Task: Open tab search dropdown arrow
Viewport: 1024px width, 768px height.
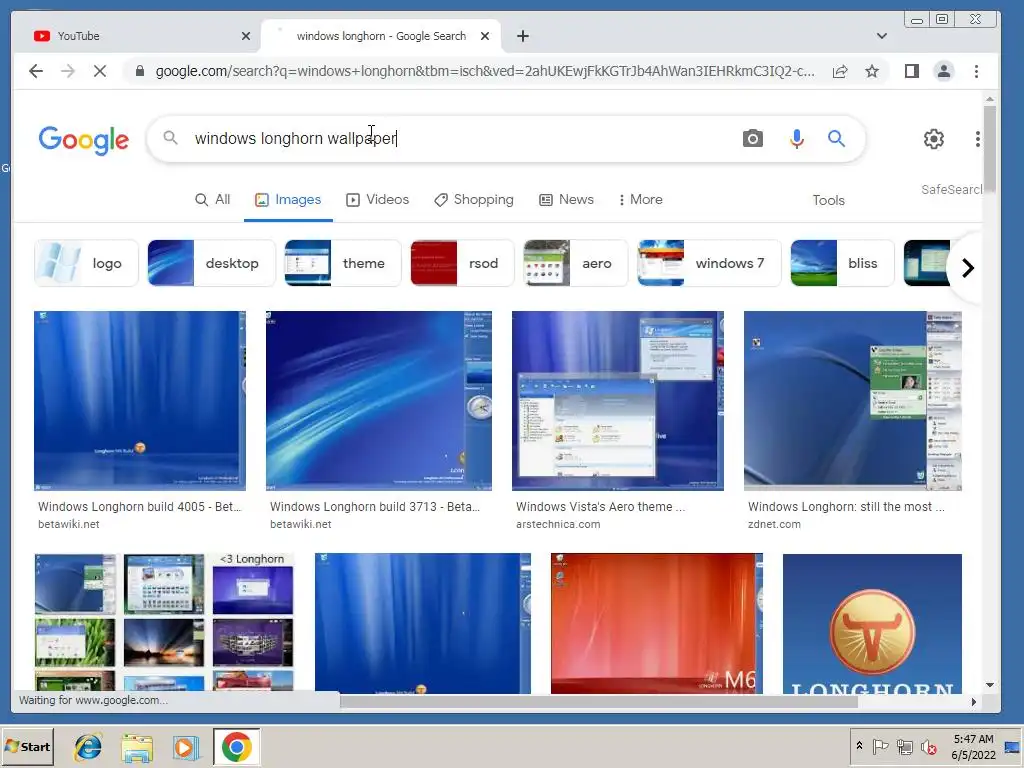Action: [882, 36]
